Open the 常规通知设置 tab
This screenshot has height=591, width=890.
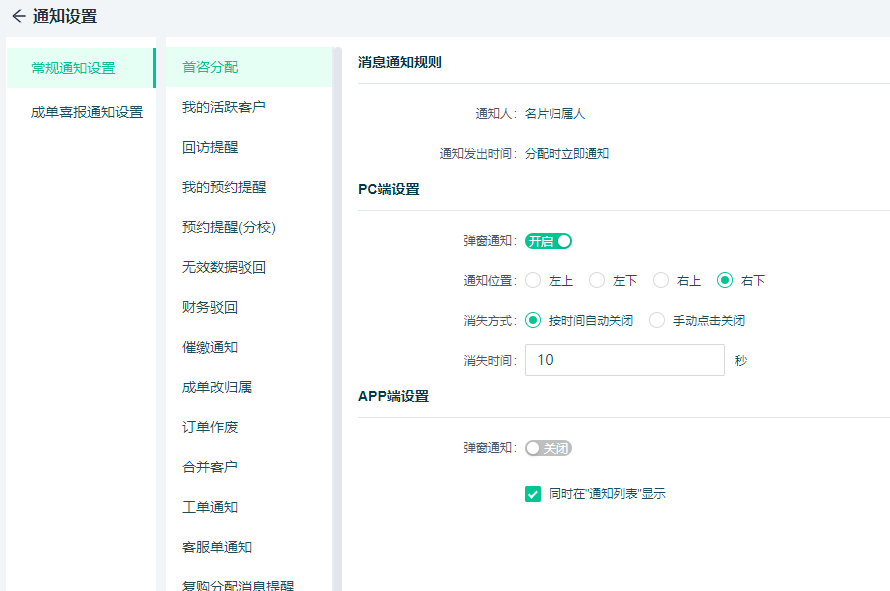pos(73,68)
